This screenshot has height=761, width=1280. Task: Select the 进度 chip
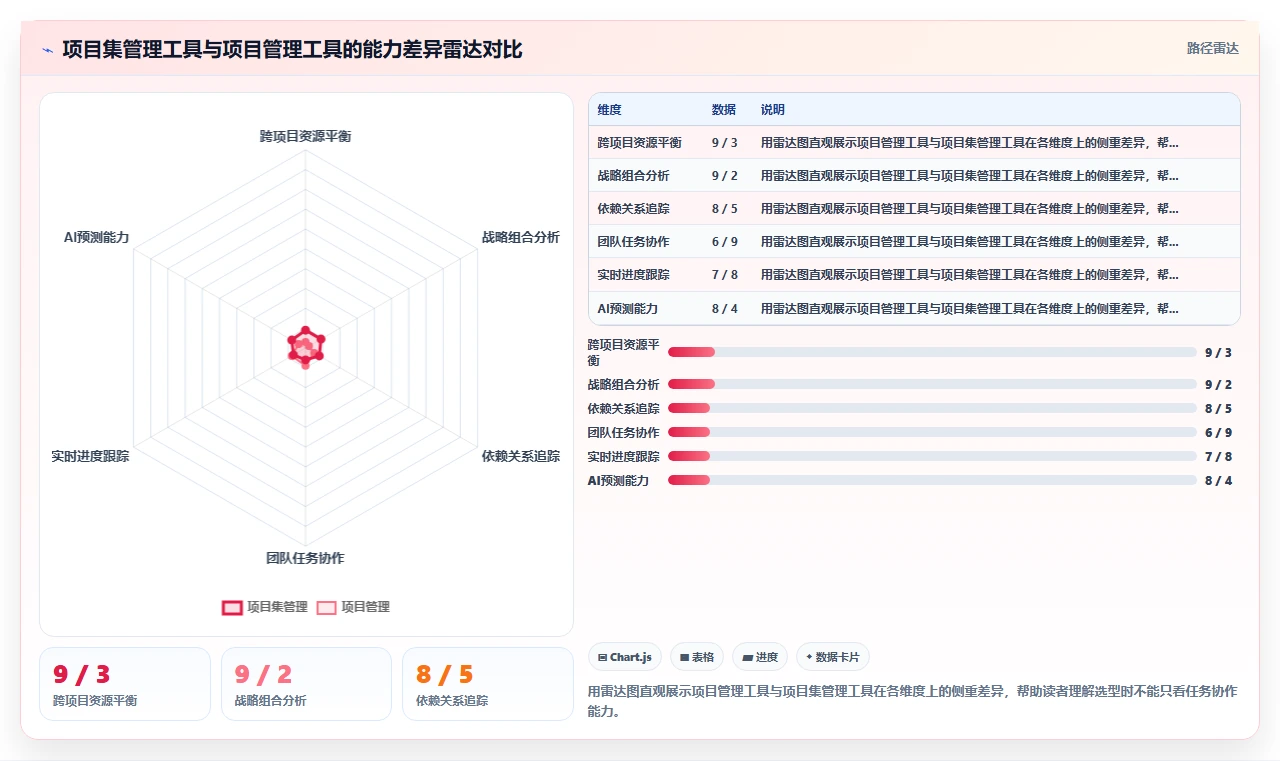[760, 657]
